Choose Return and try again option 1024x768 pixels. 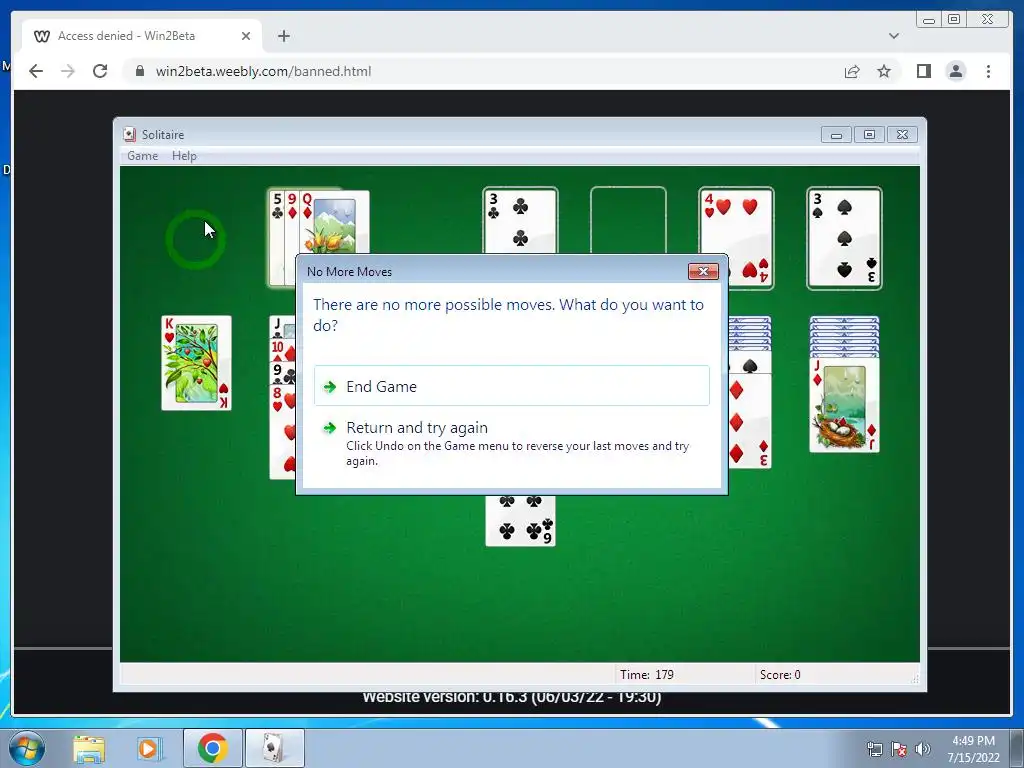coord(511,444)
